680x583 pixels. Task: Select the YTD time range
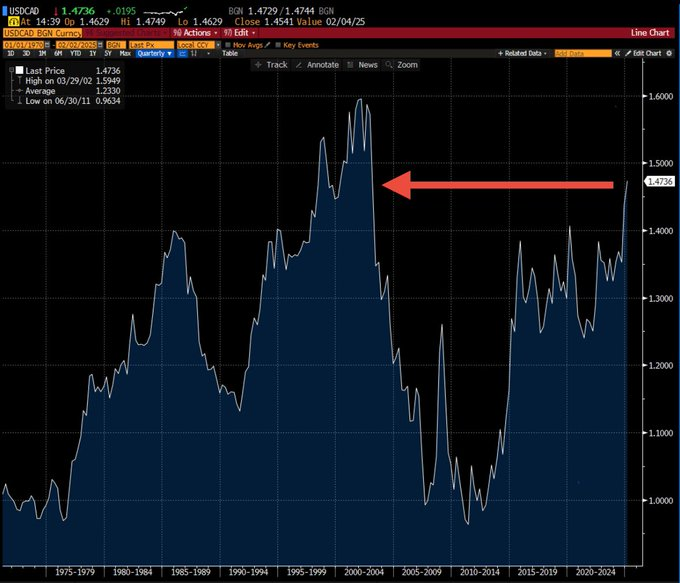coord(75,53)
